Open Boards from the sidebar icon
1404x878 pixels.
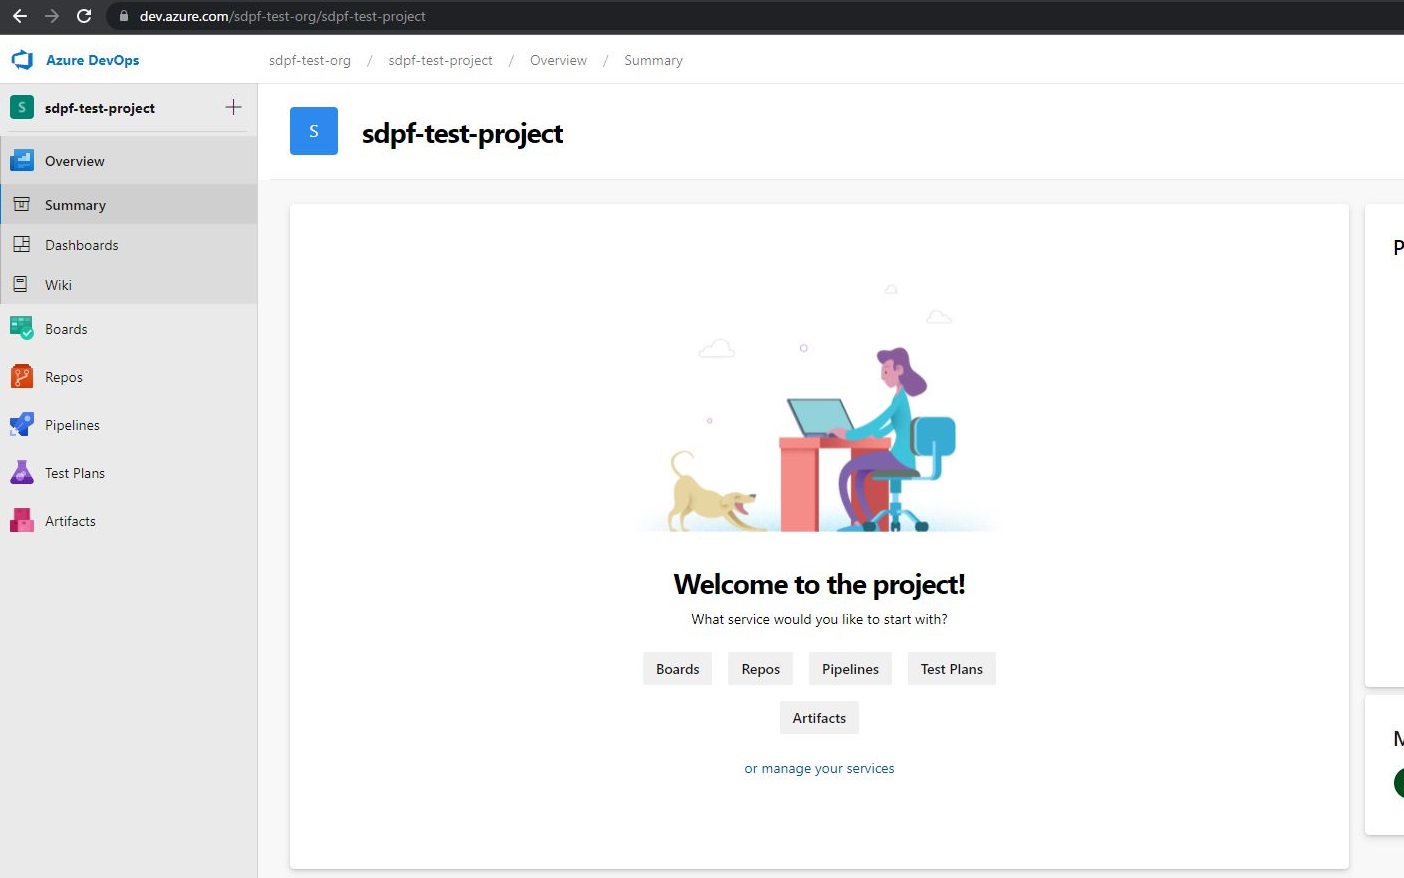[x=22, y=328]
